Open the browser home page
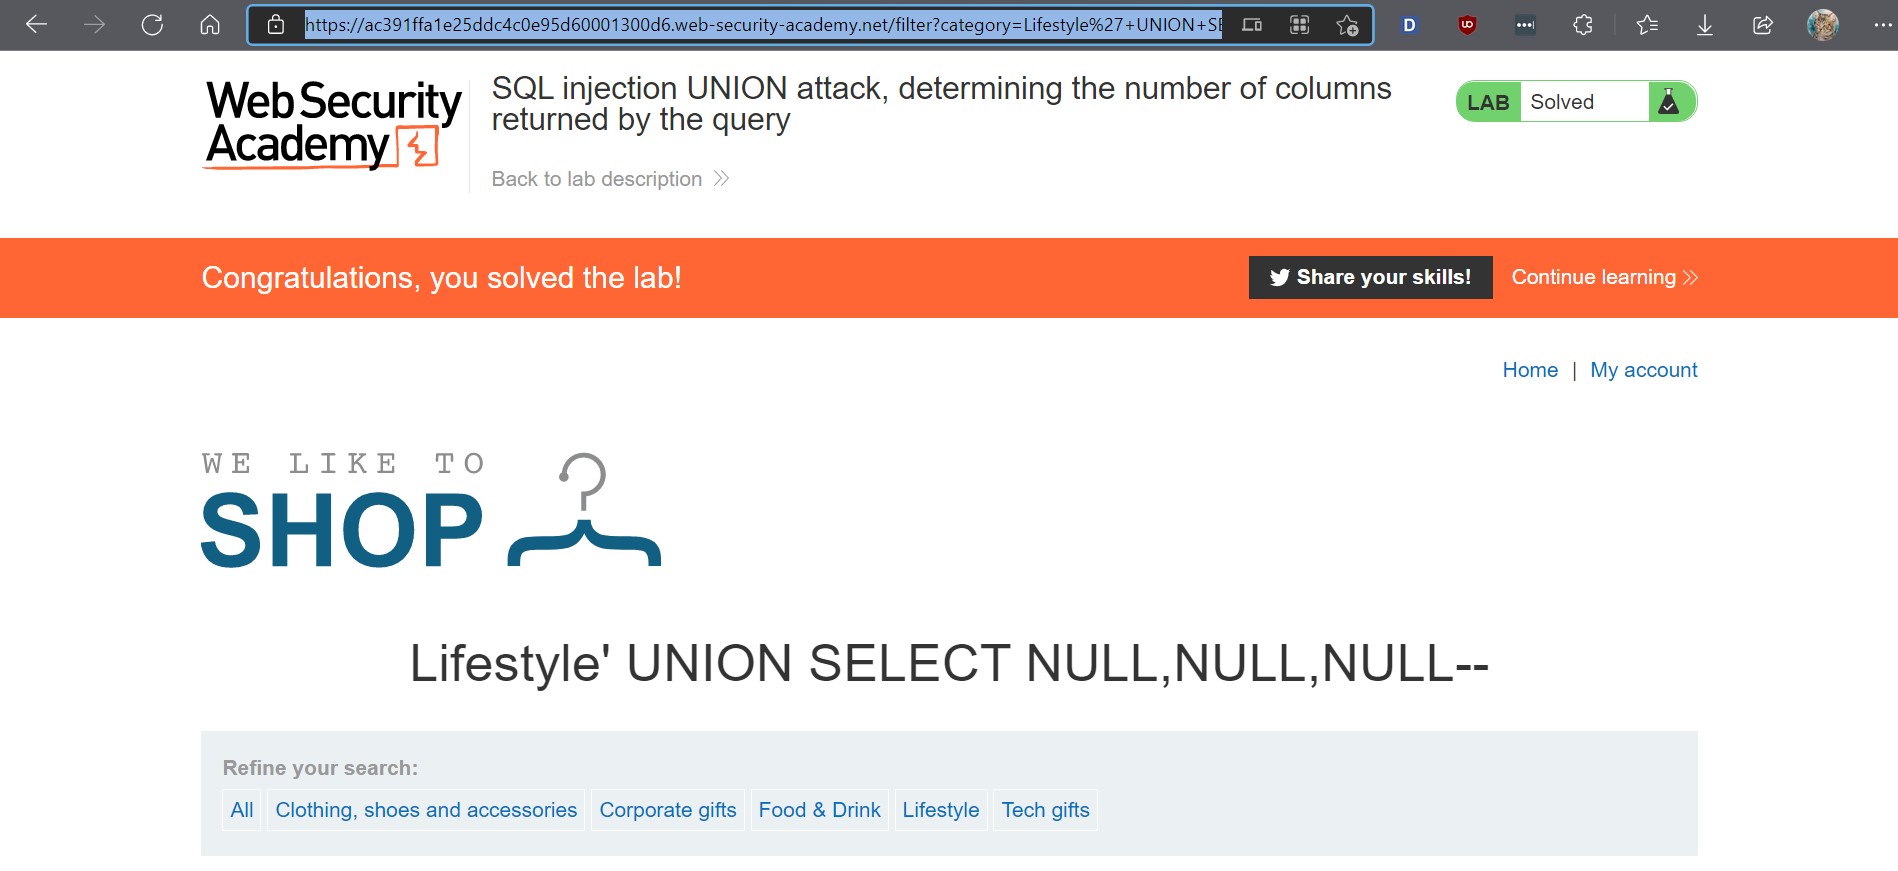The height and width of the screenshot is (871, 1898). pyautogui.click(x=210, y=25)
